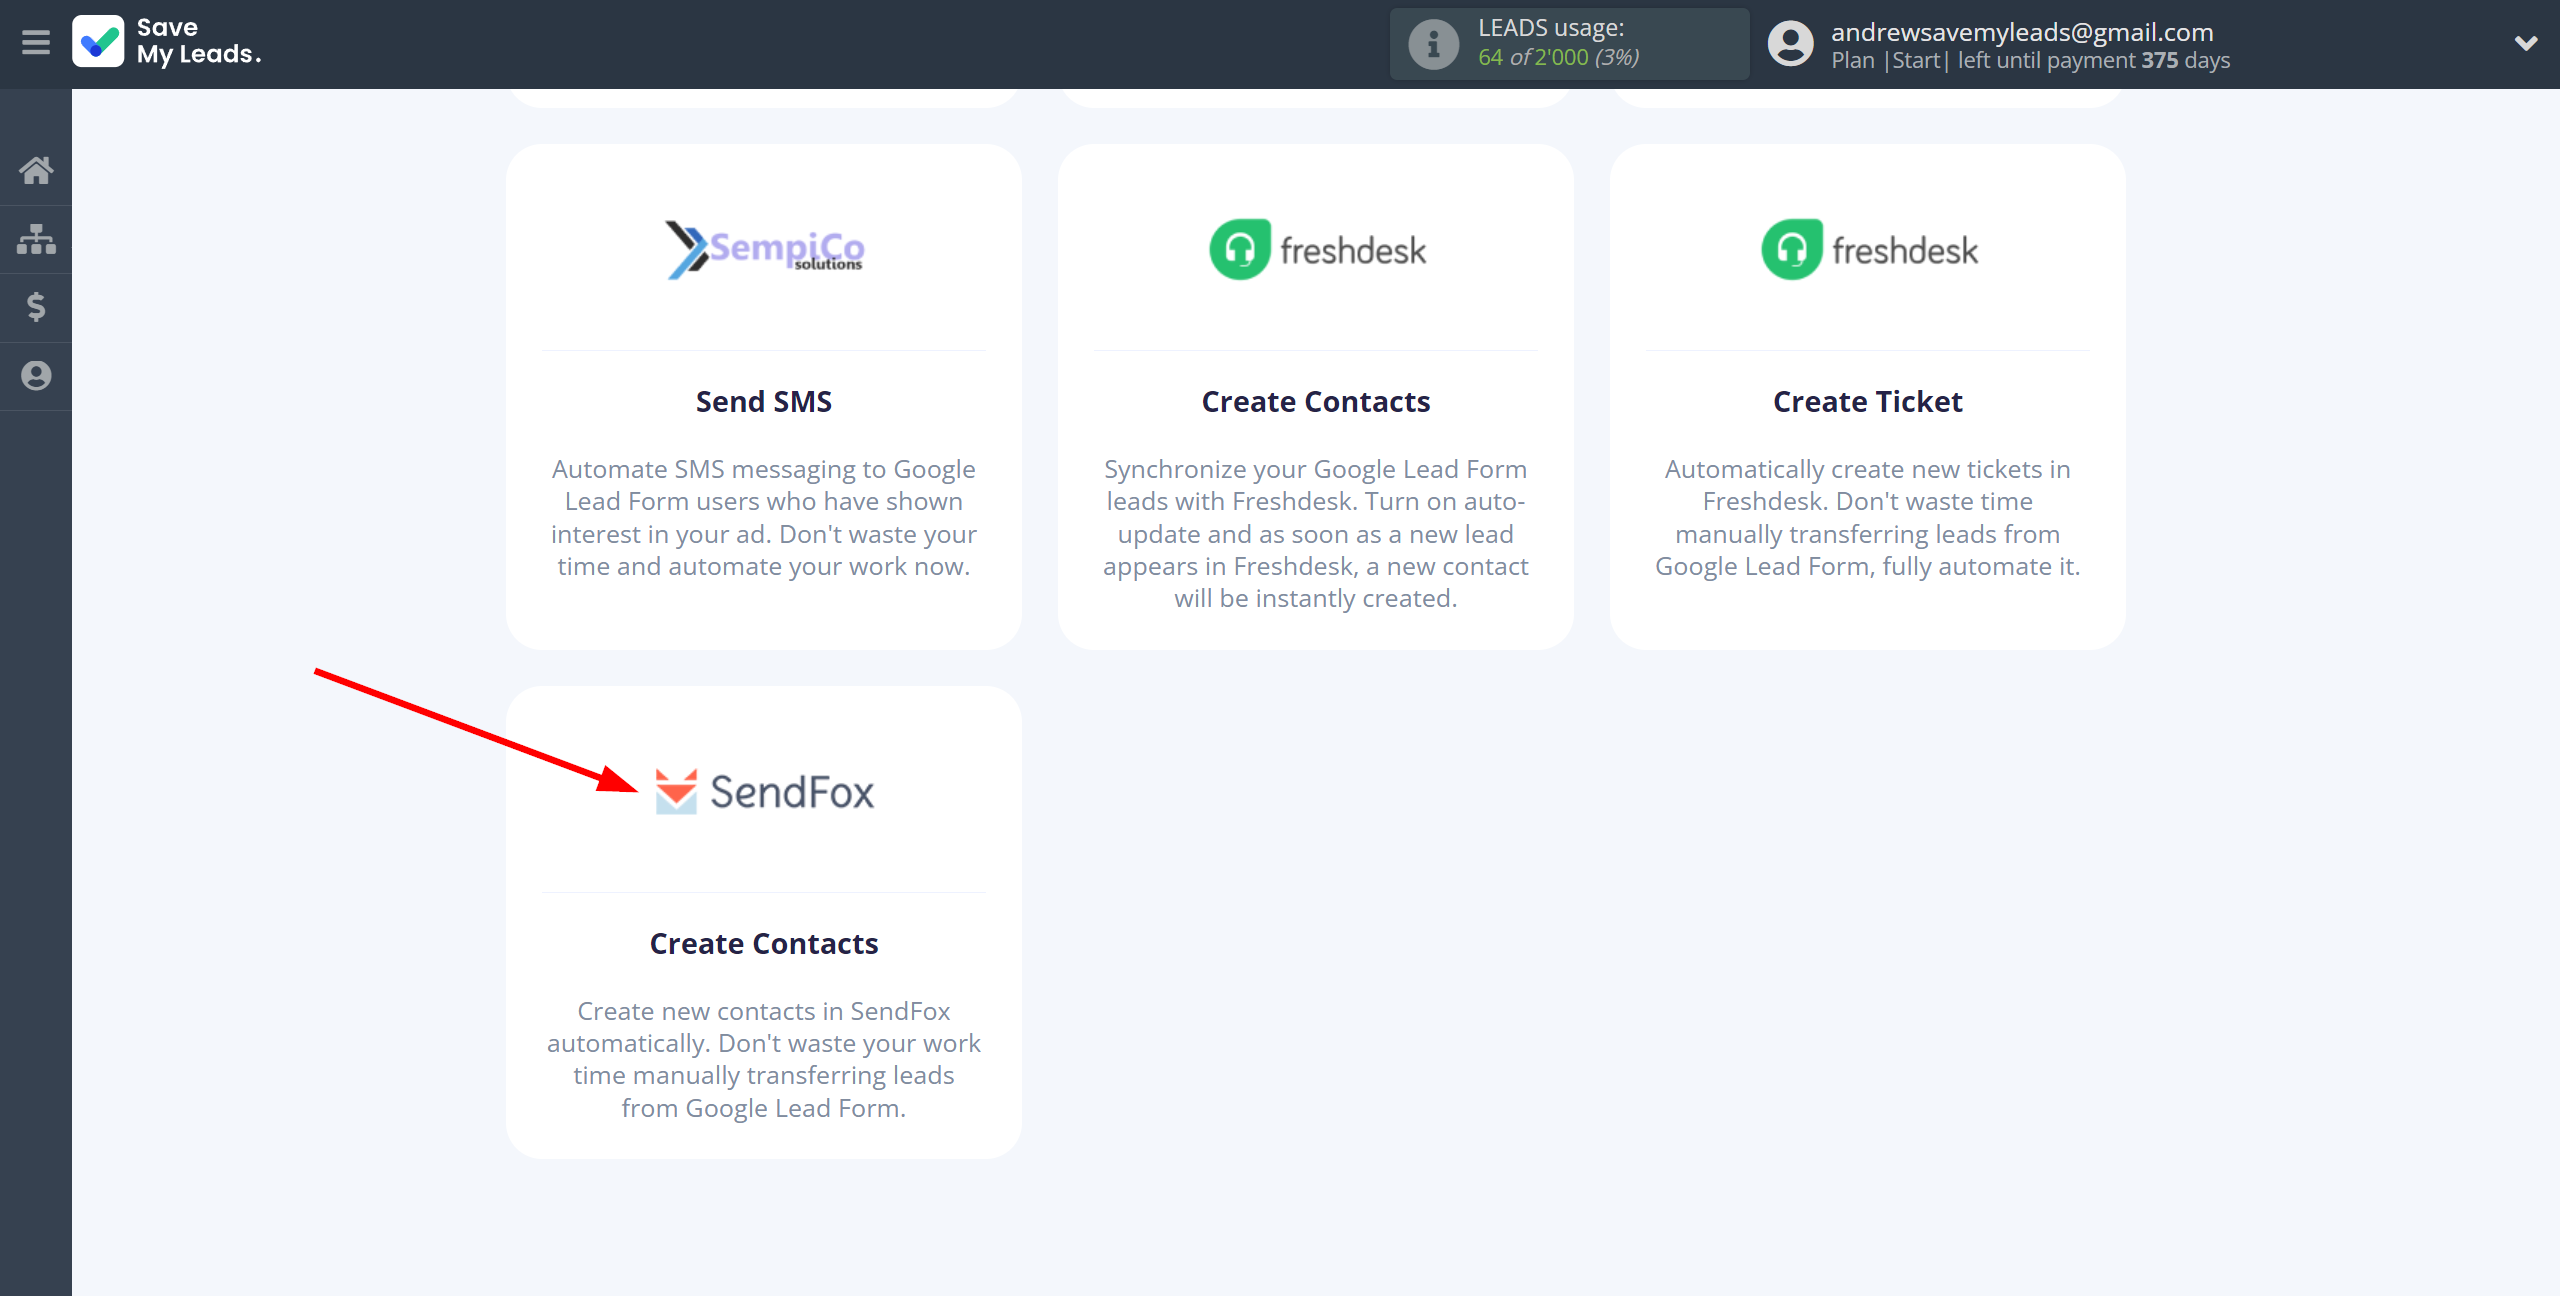Click 'Synchronize your Google Lead Form' description
Image resolution: width=2560 pixels, height=1296 pixels.
1316,534
